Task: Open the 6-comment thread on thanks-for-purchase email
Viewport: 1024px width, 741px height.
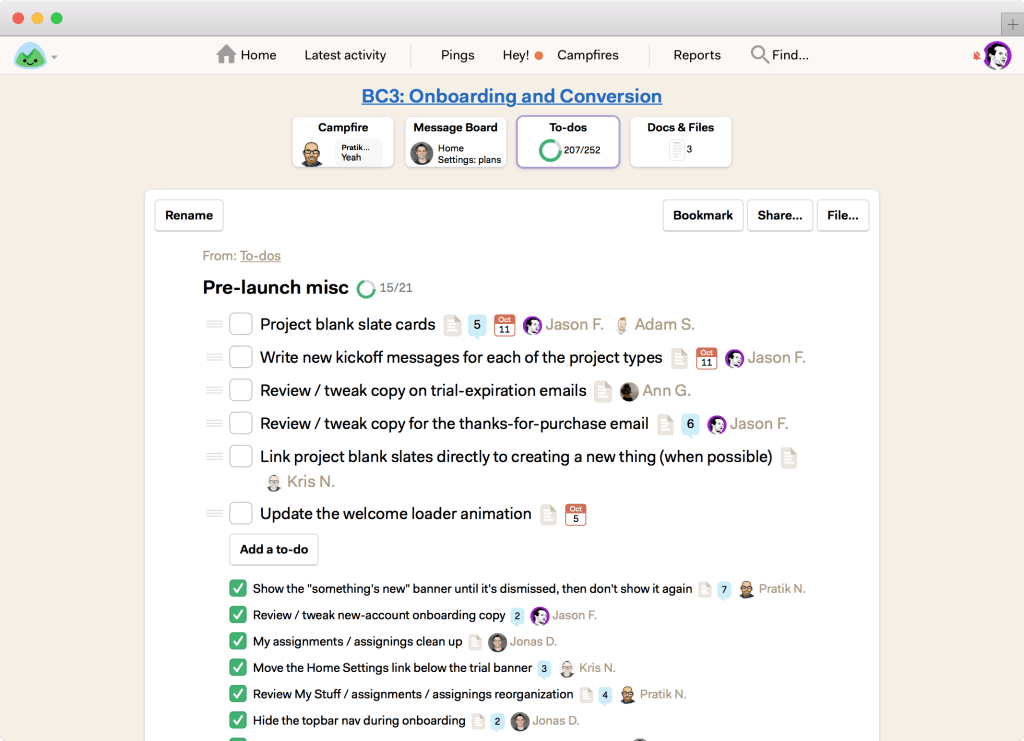Action: coord(690,424)
